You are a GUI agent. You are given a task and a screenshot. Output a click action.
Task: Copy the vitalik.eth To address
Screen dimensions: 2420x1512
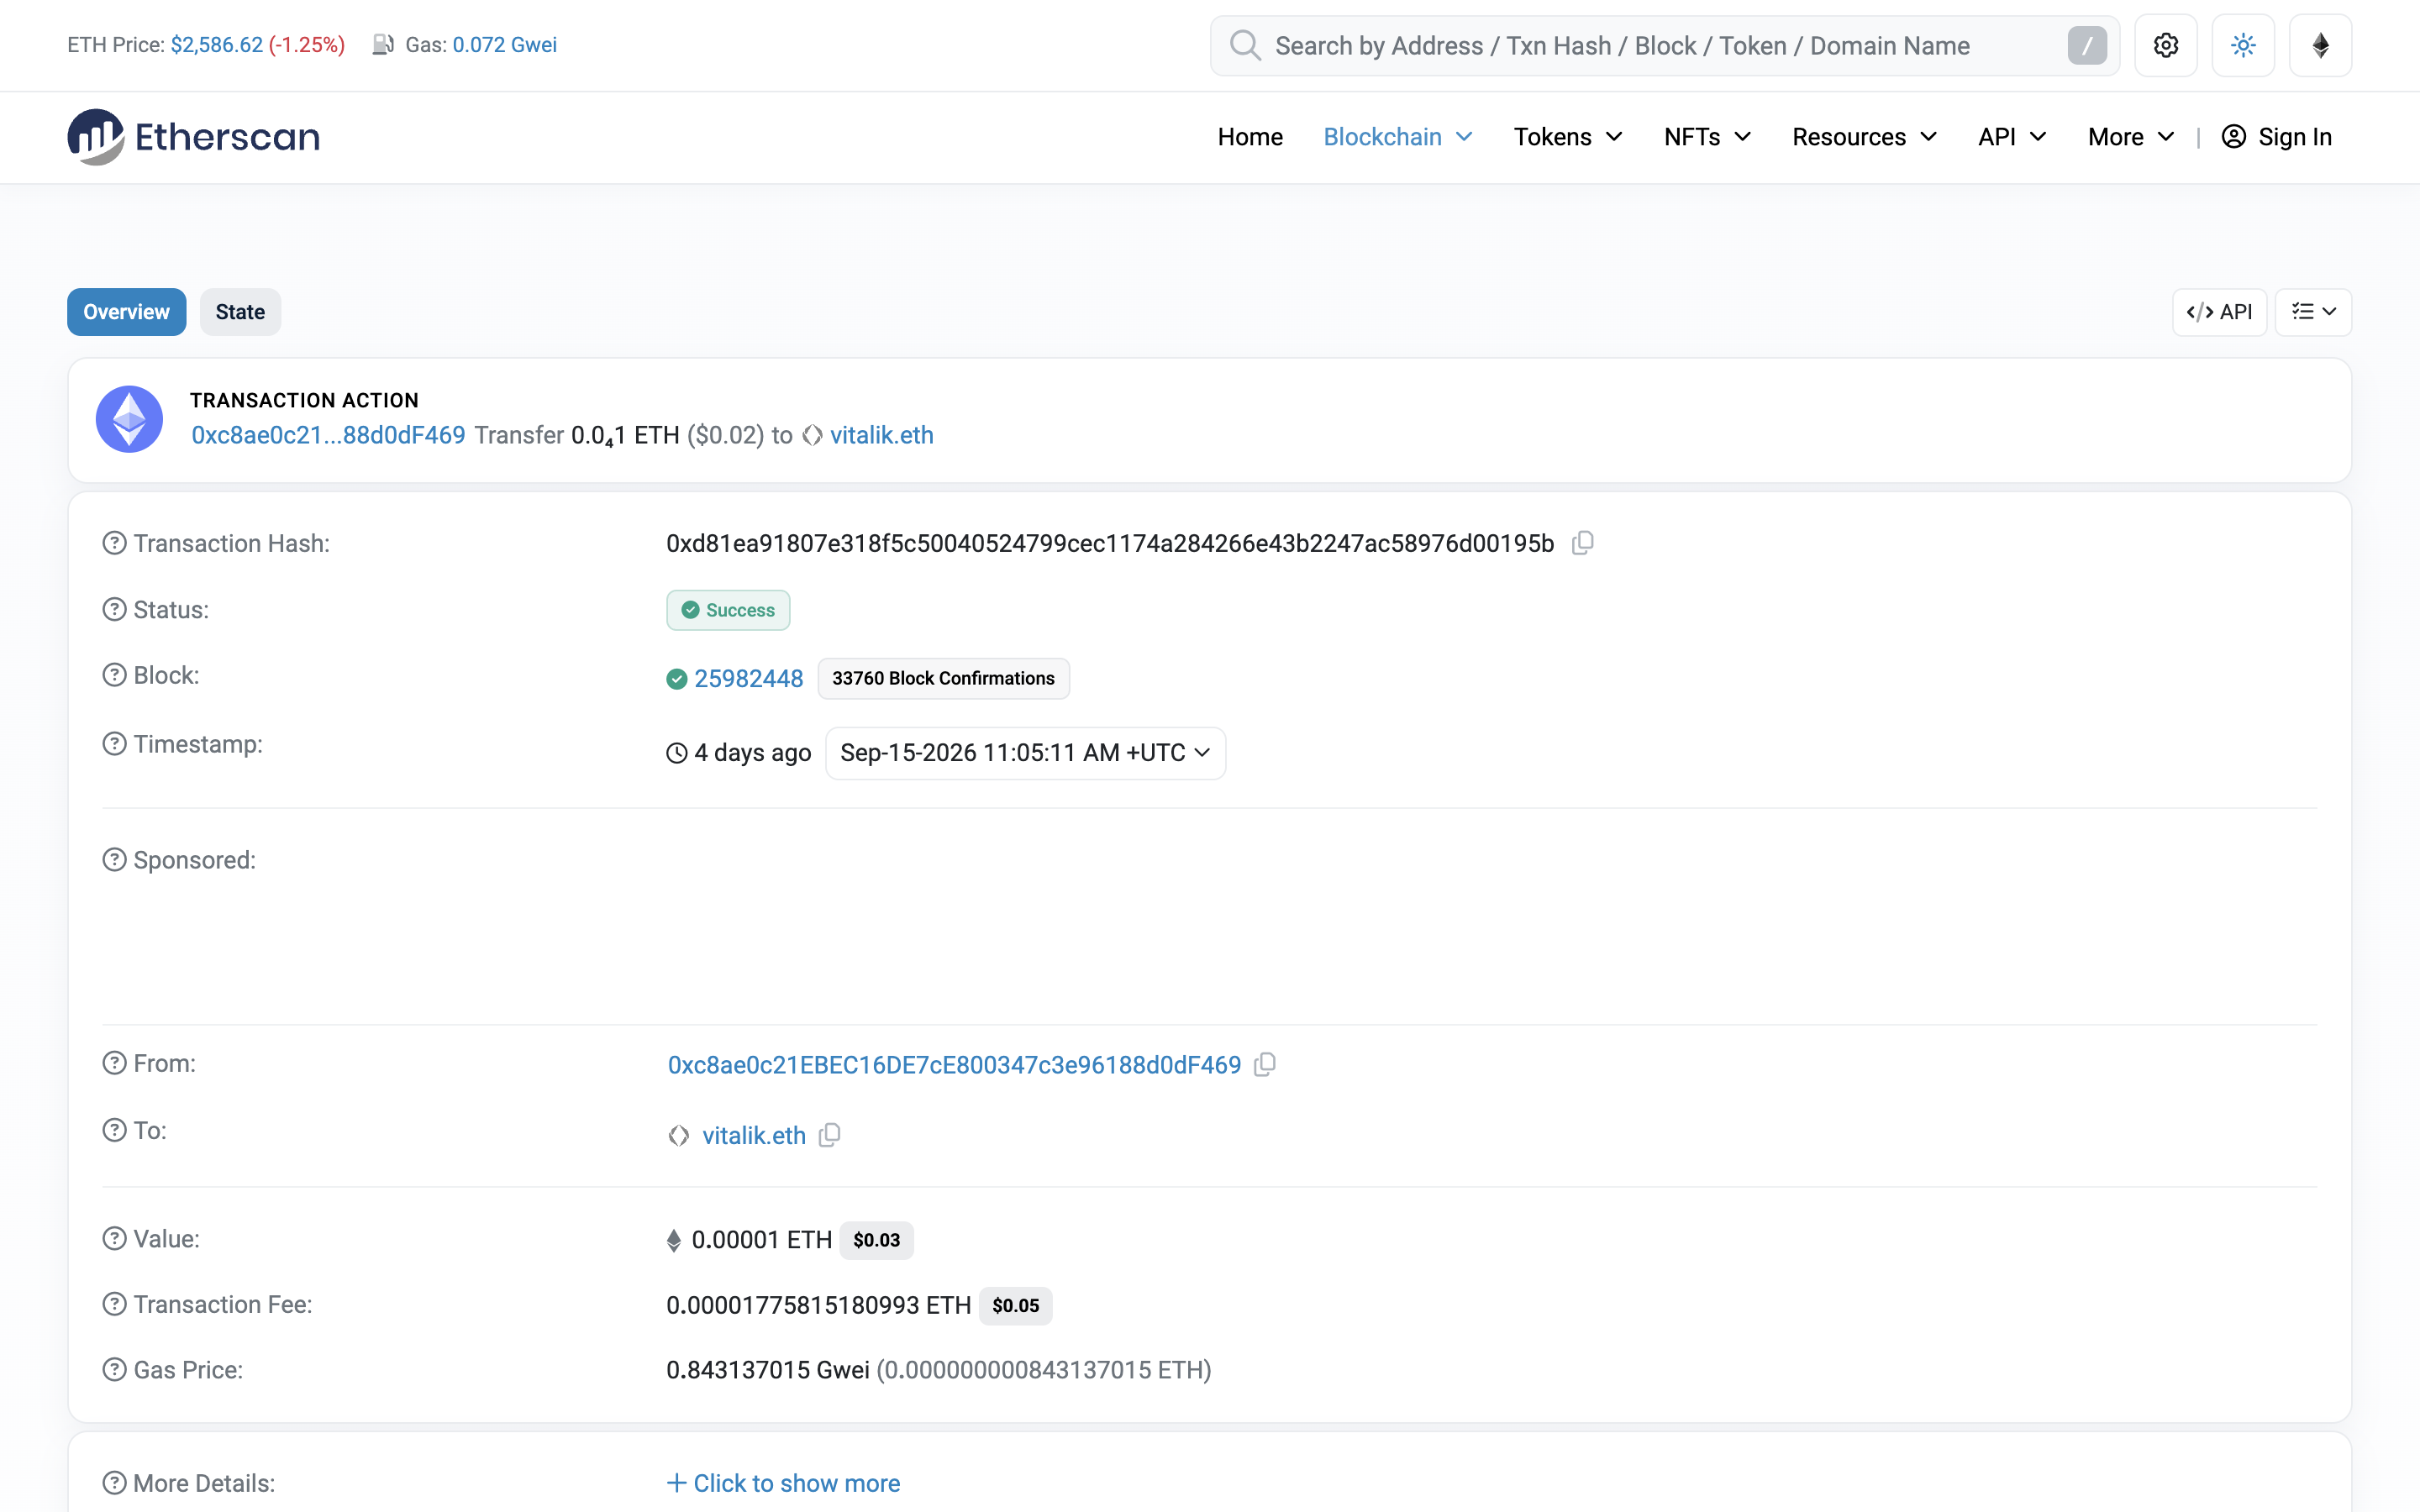(x=829, y=1135)
